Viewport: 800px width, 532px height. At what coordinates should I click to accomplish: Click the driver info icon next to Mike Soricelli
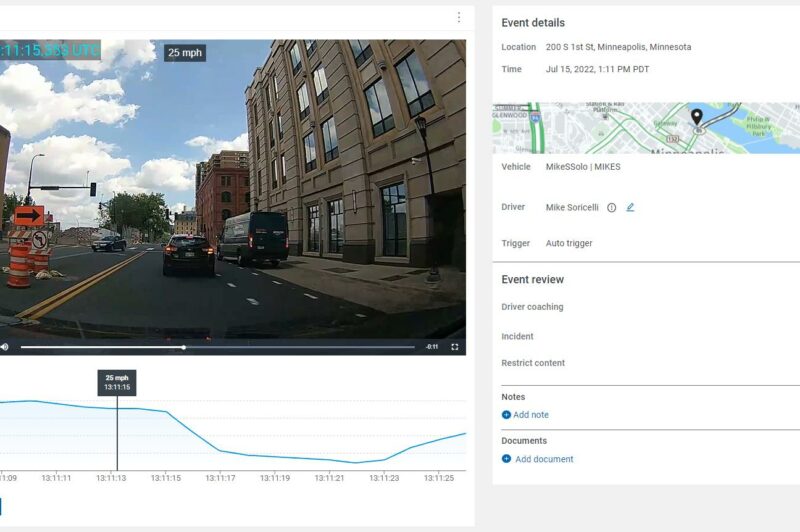click(611, 208)
